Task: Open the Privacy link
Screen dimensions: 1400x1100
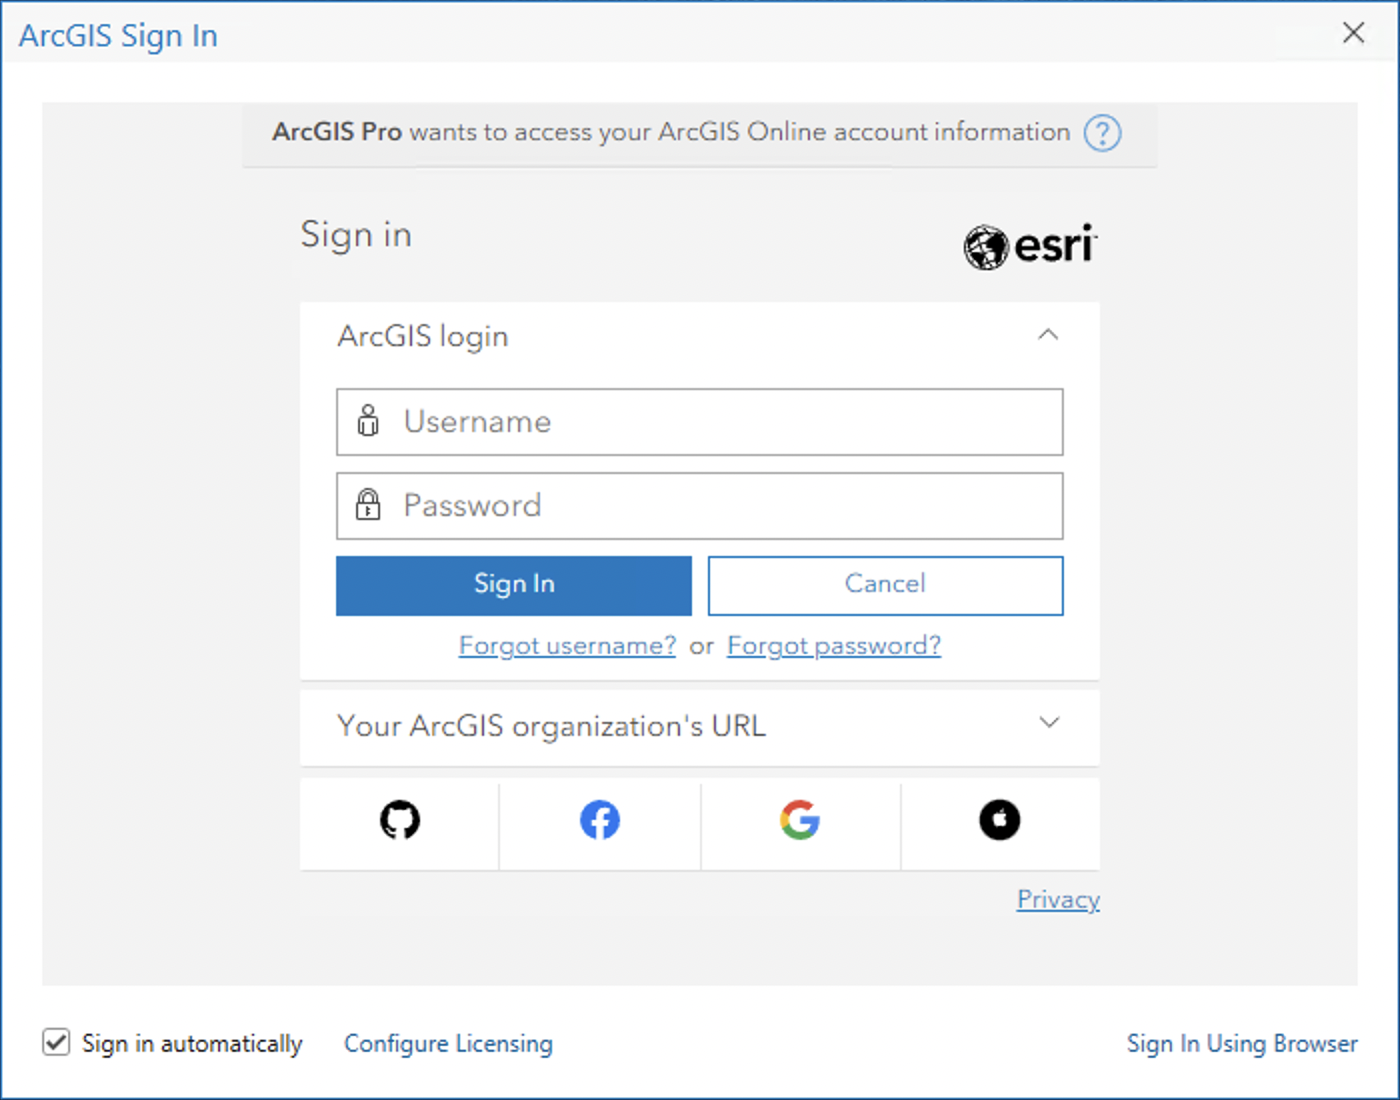Action: (1058, 899)
